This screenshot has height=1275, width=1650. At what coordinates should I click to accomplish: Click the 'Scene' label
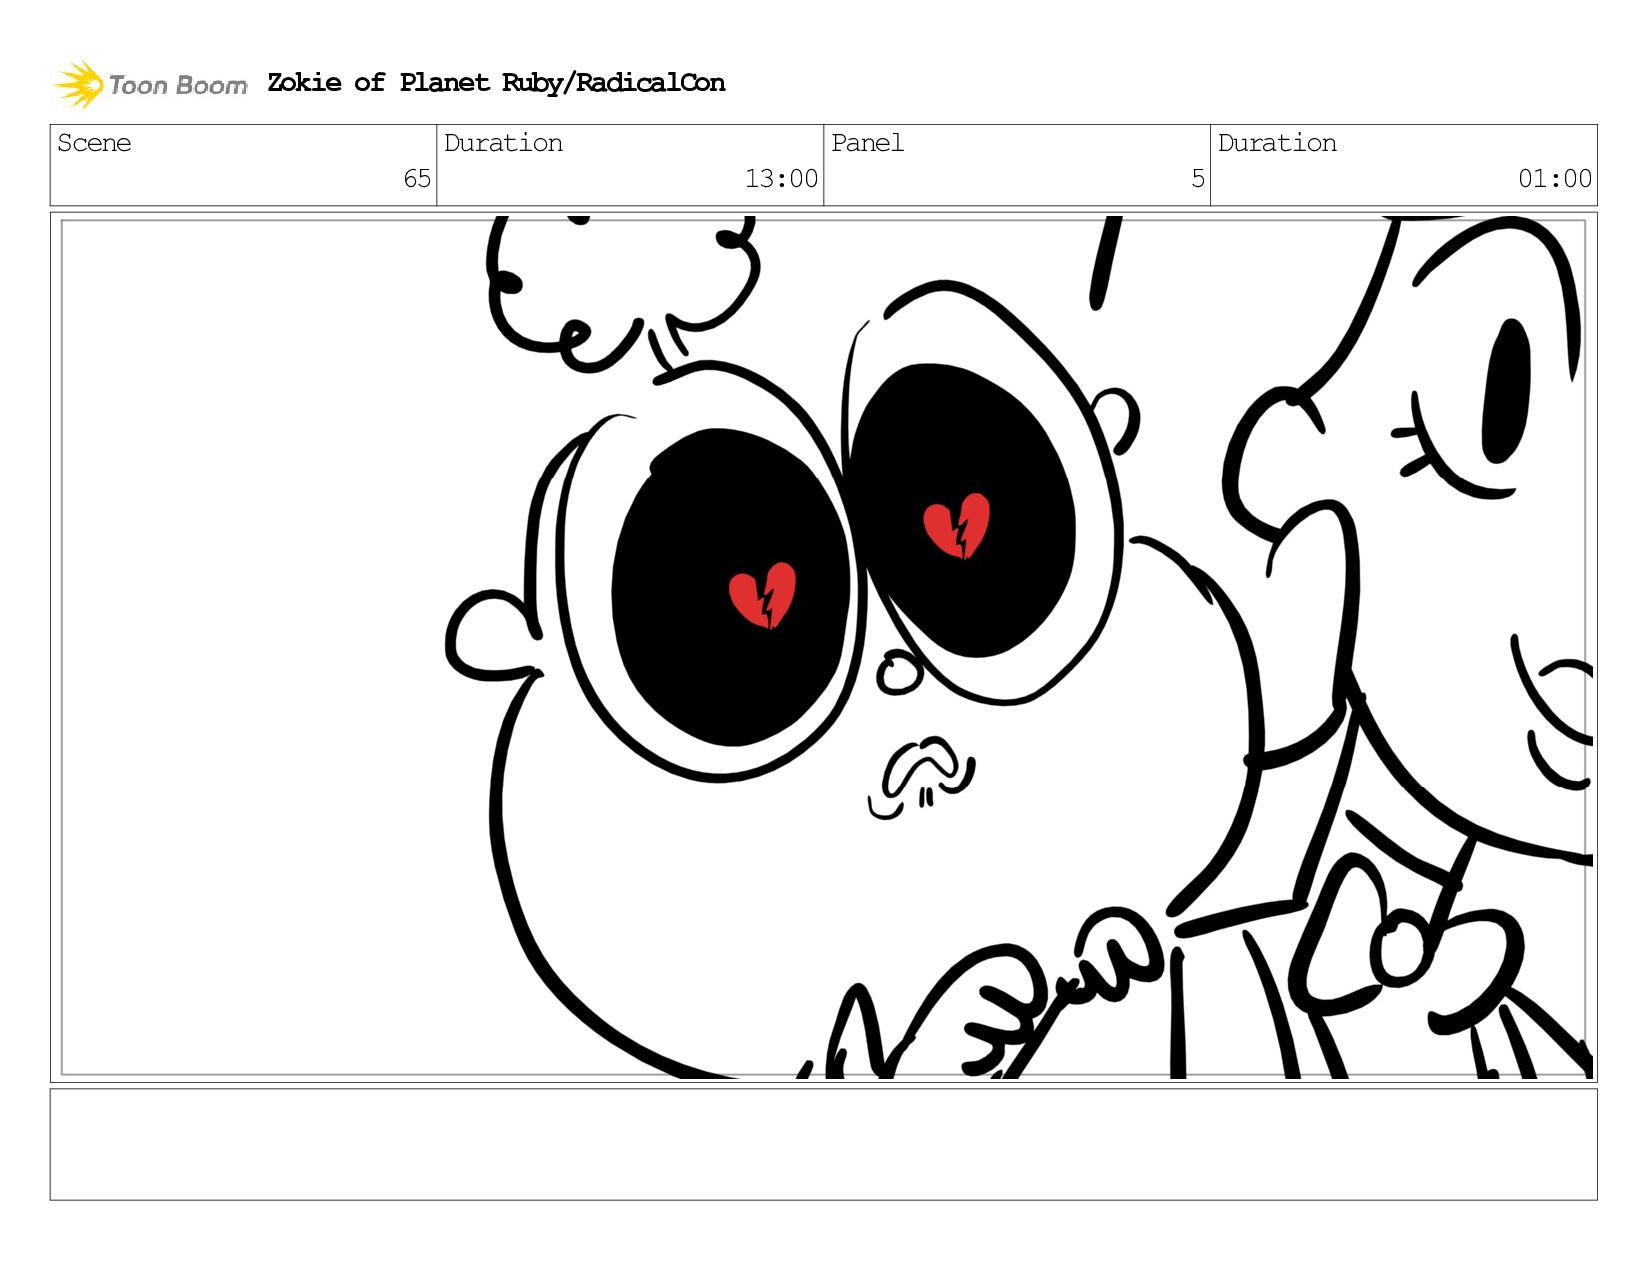[x=94, y=143]
